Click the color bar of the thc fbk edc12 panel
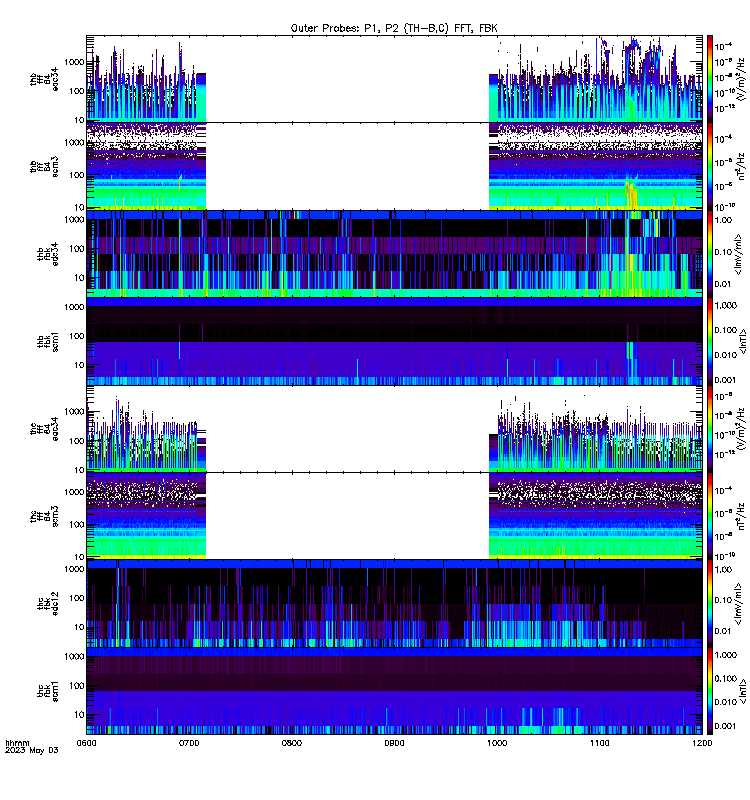The width and height of the screenshot is (750, 800). coord(709,604)
